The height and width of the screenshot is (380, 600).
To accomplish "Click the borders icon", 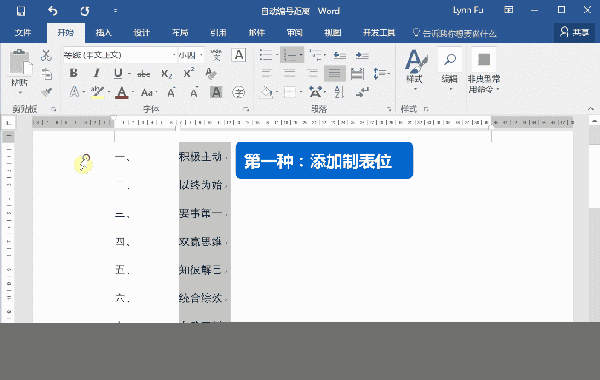I will point(290,92).
